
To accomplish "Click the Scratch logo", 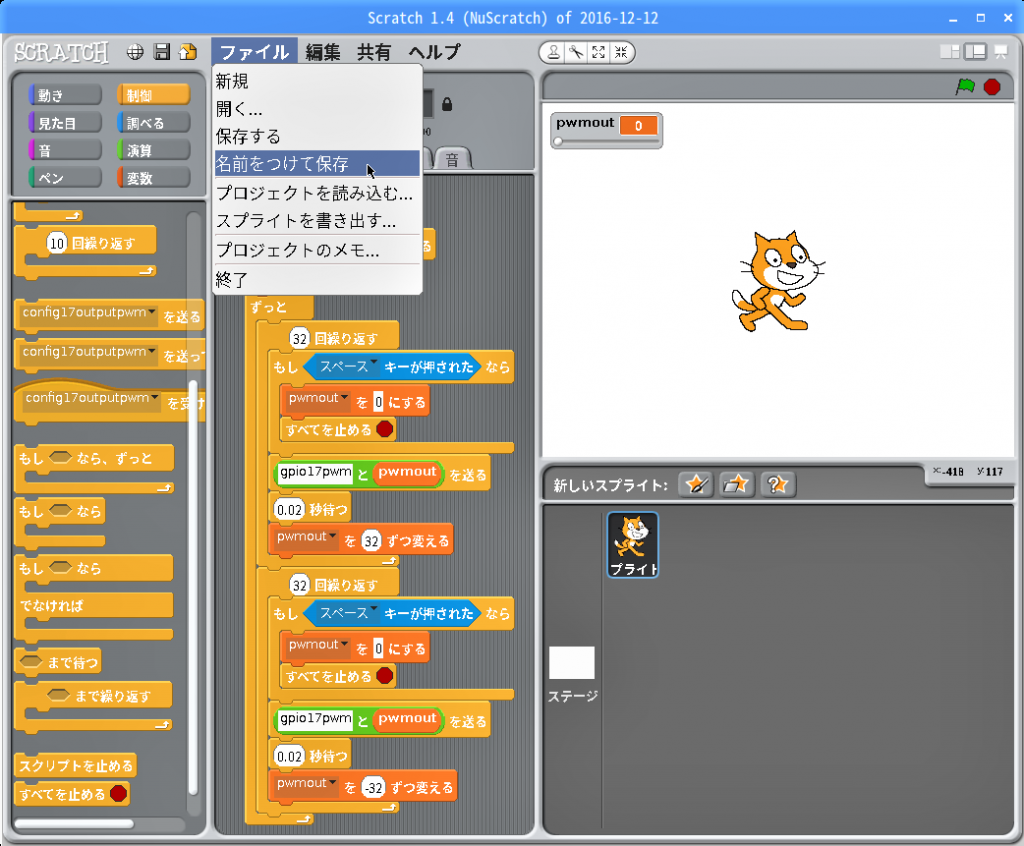I will click(x=61, y=52).
